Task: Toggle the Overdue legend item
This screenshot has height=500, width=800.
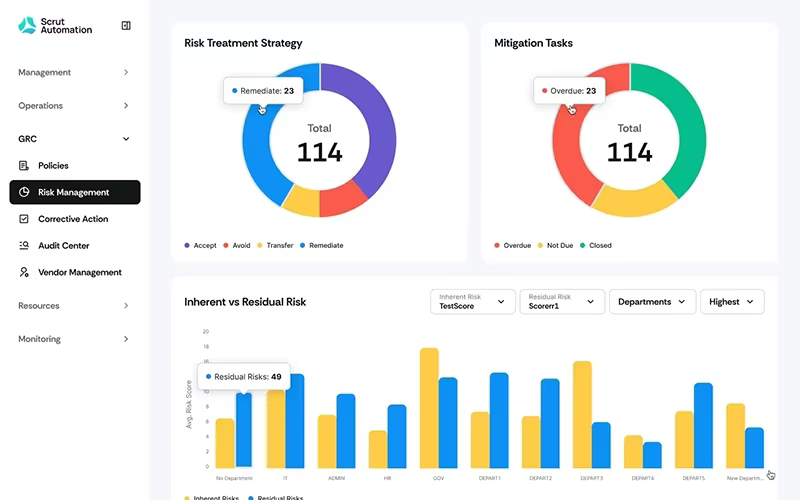Action: [513, 245]
